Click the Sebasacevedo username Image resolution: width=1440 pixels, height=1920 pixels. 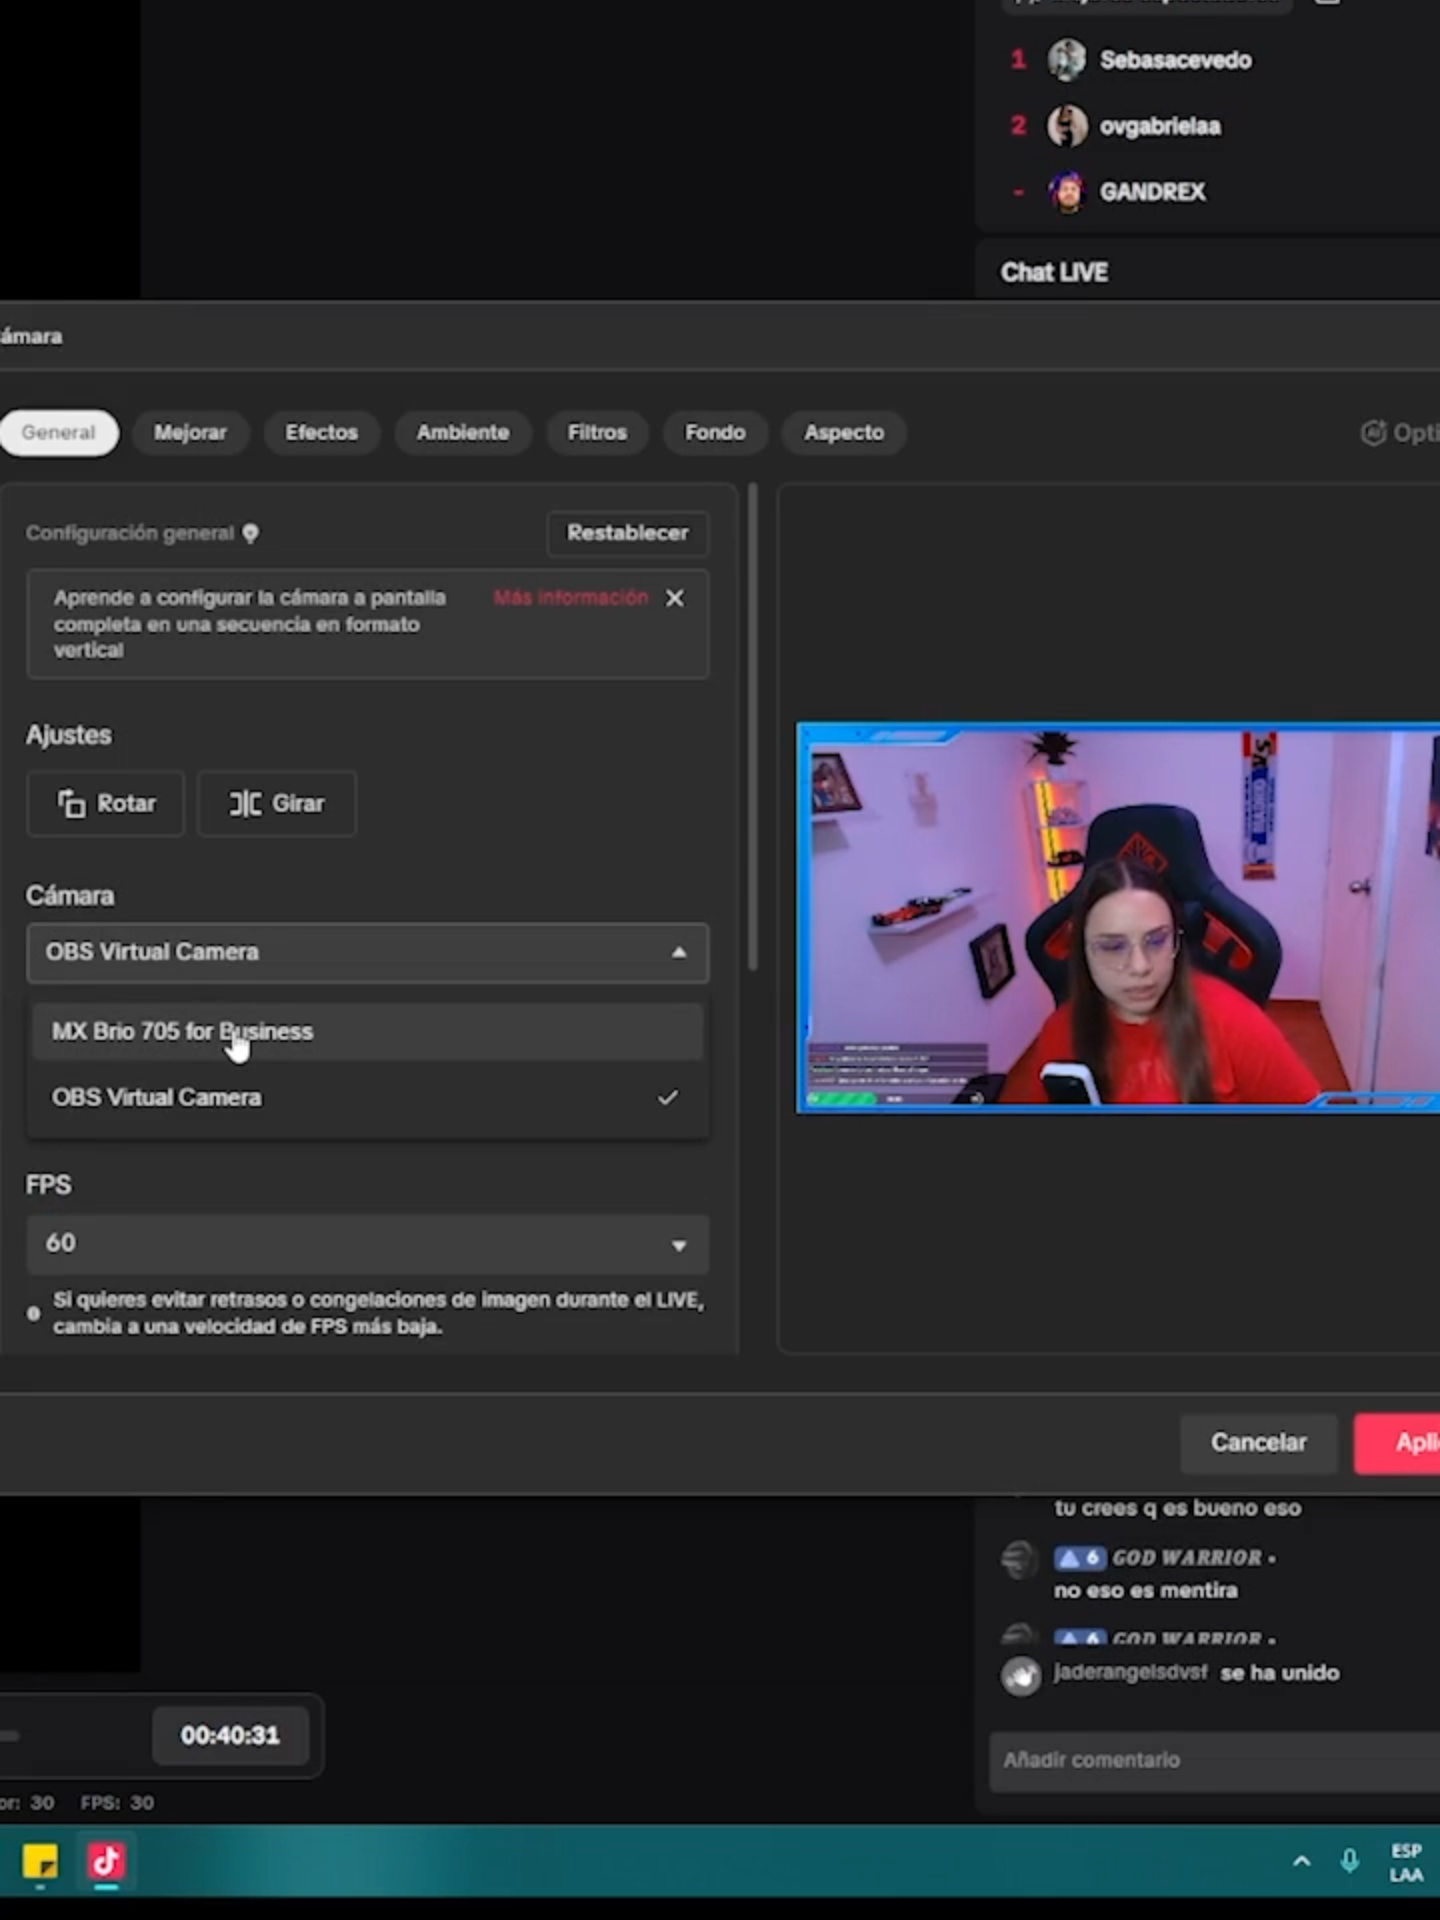pyautogui.click(x=1176, y=60)
